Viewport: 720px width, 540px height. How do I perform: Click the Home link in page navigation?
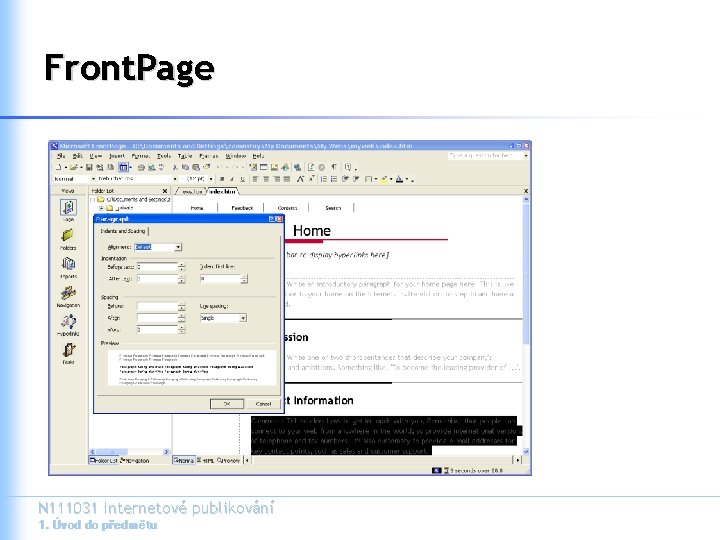pos(197,208)
